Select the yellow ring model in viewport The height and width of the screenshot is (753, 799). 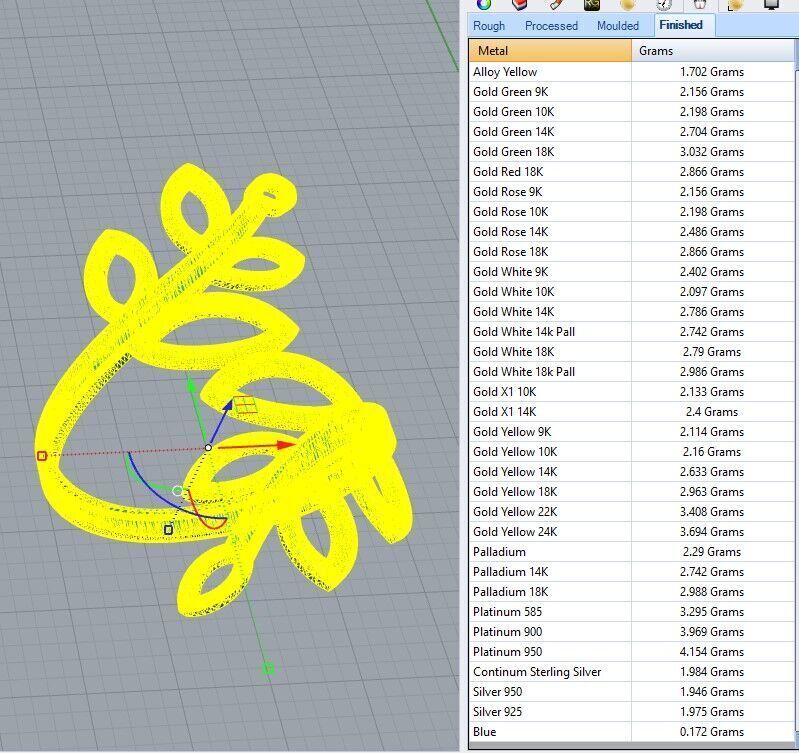tap(224, 392)
